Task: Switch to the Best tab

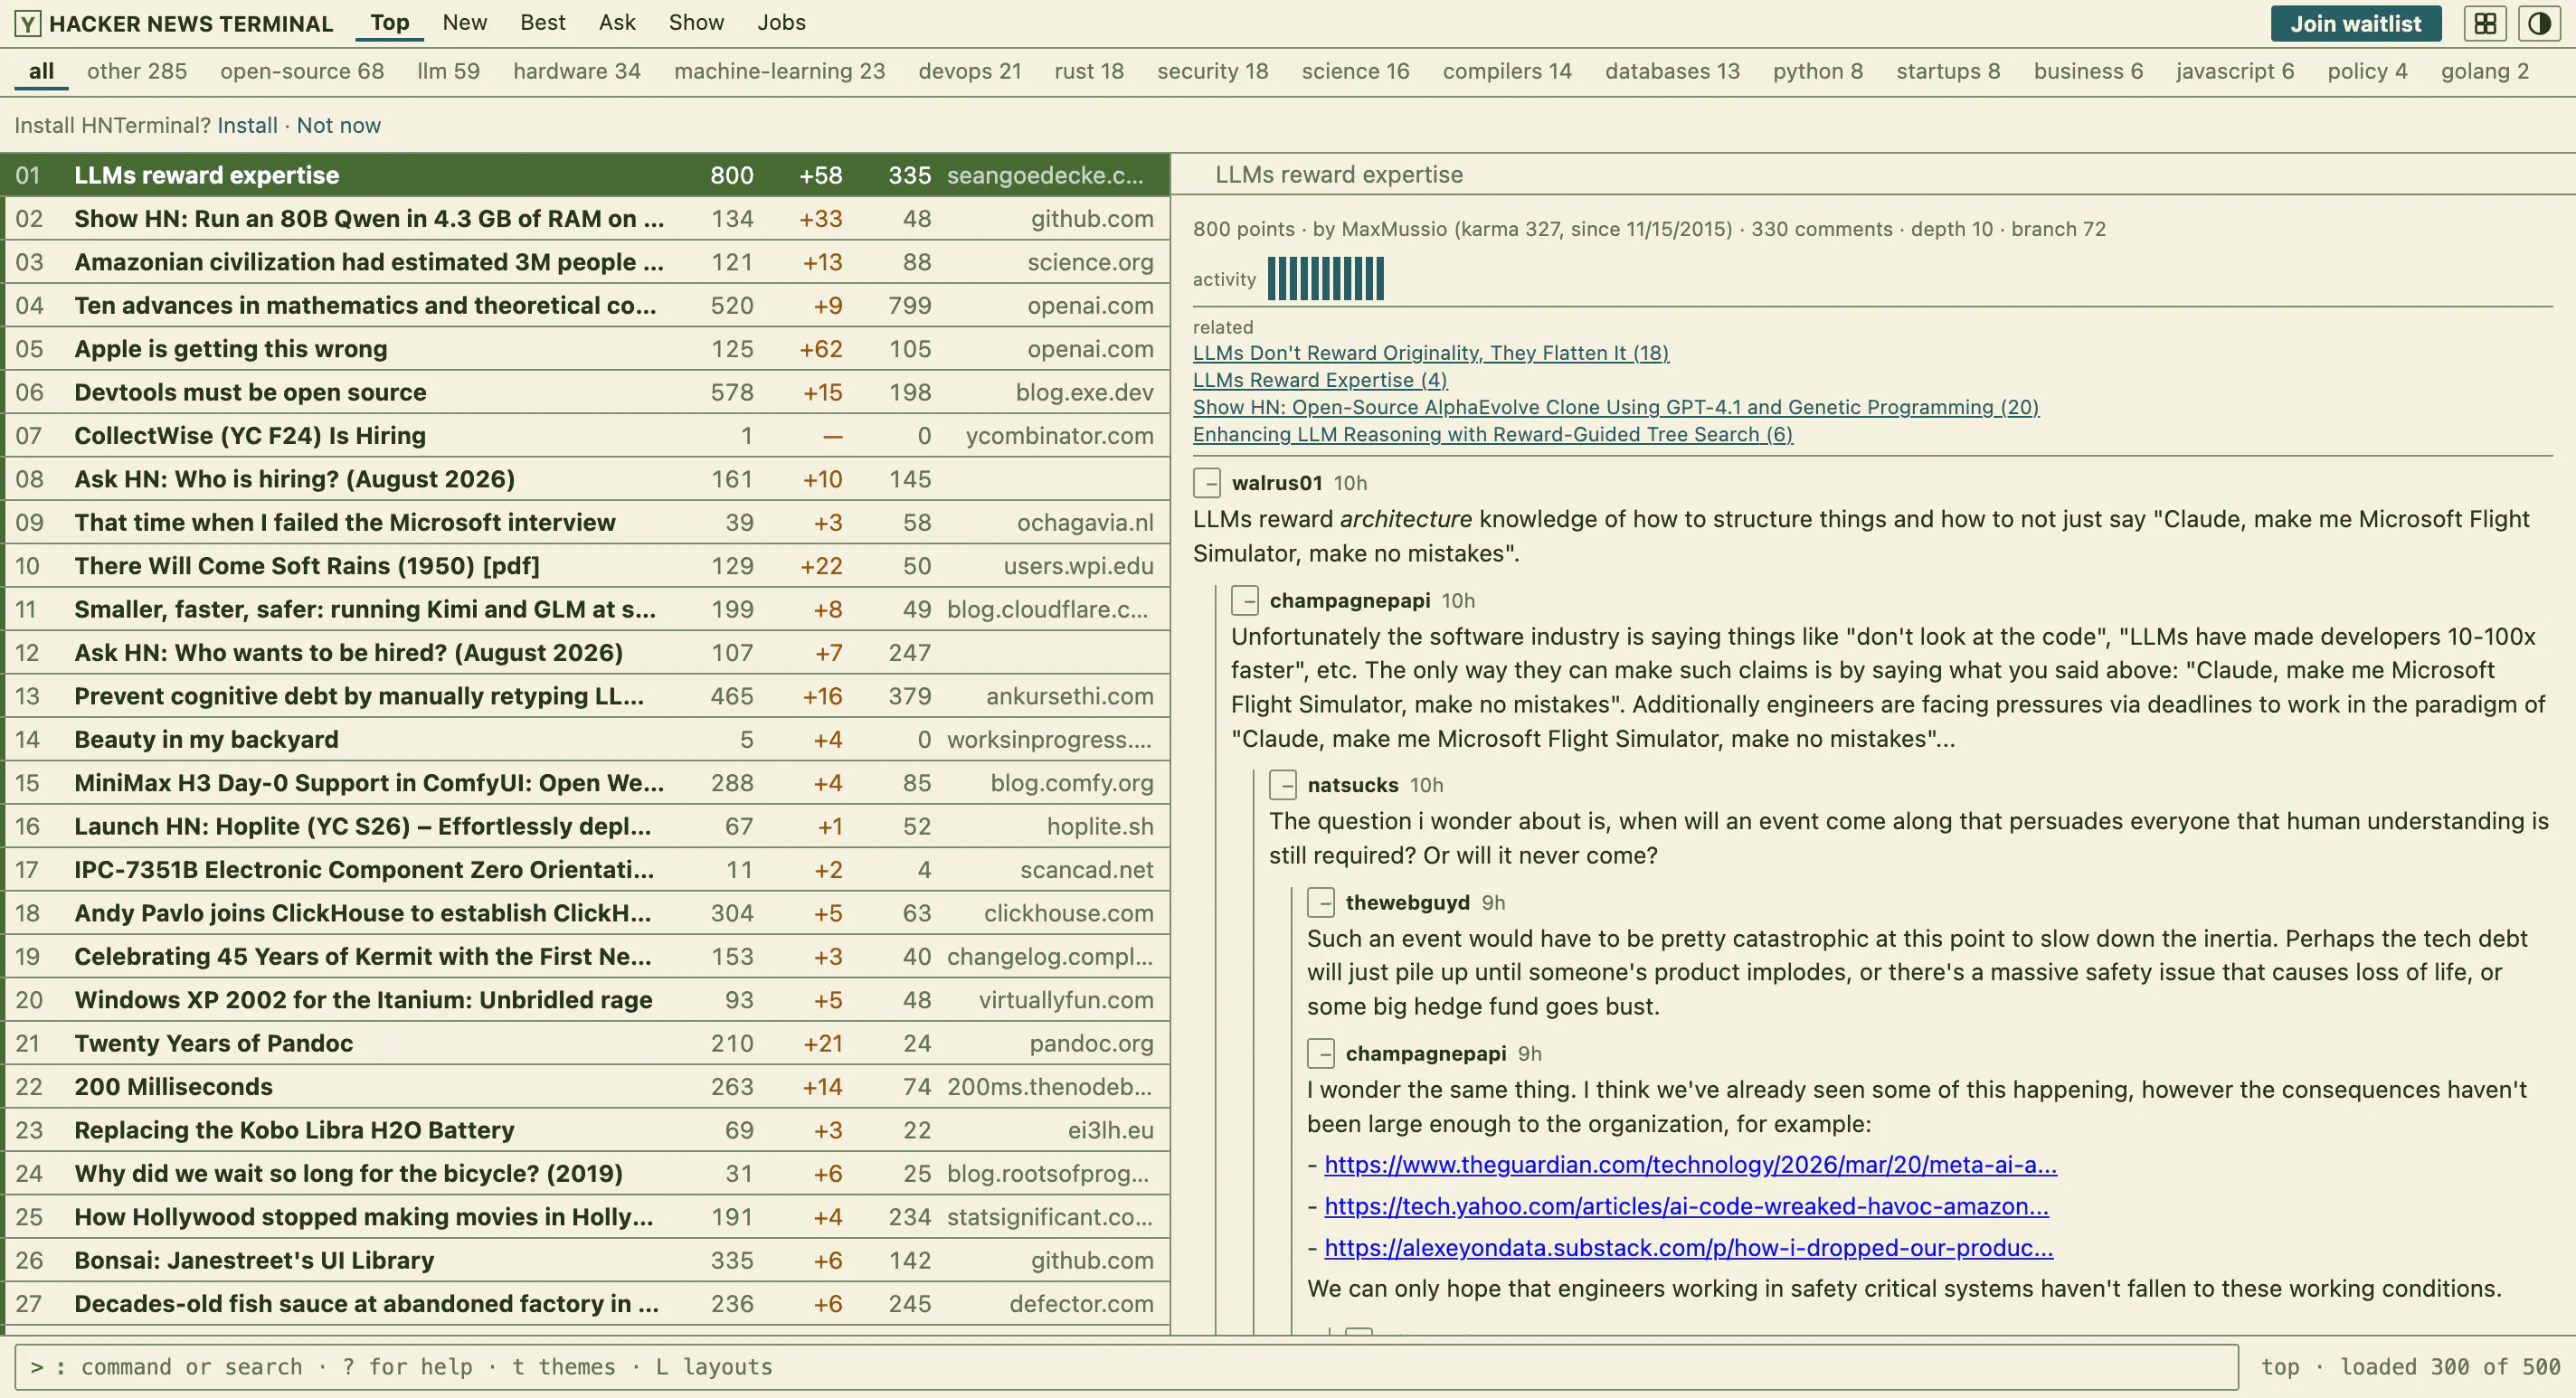Action: pyautogui.click(x=543, y=23)
